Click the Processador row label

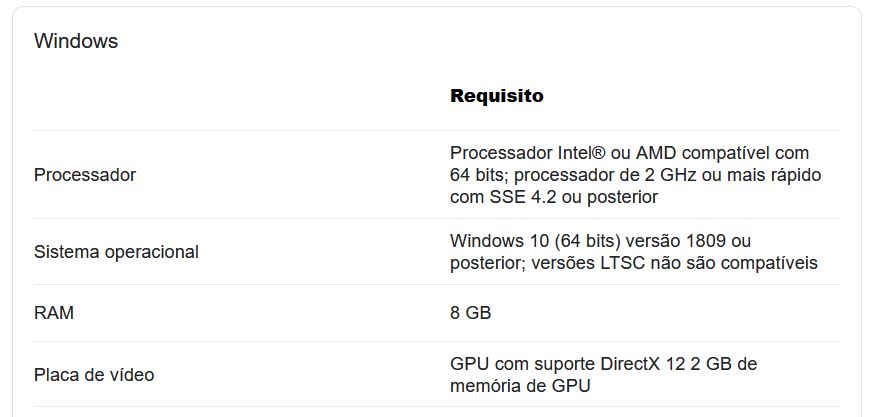[85, 175]
